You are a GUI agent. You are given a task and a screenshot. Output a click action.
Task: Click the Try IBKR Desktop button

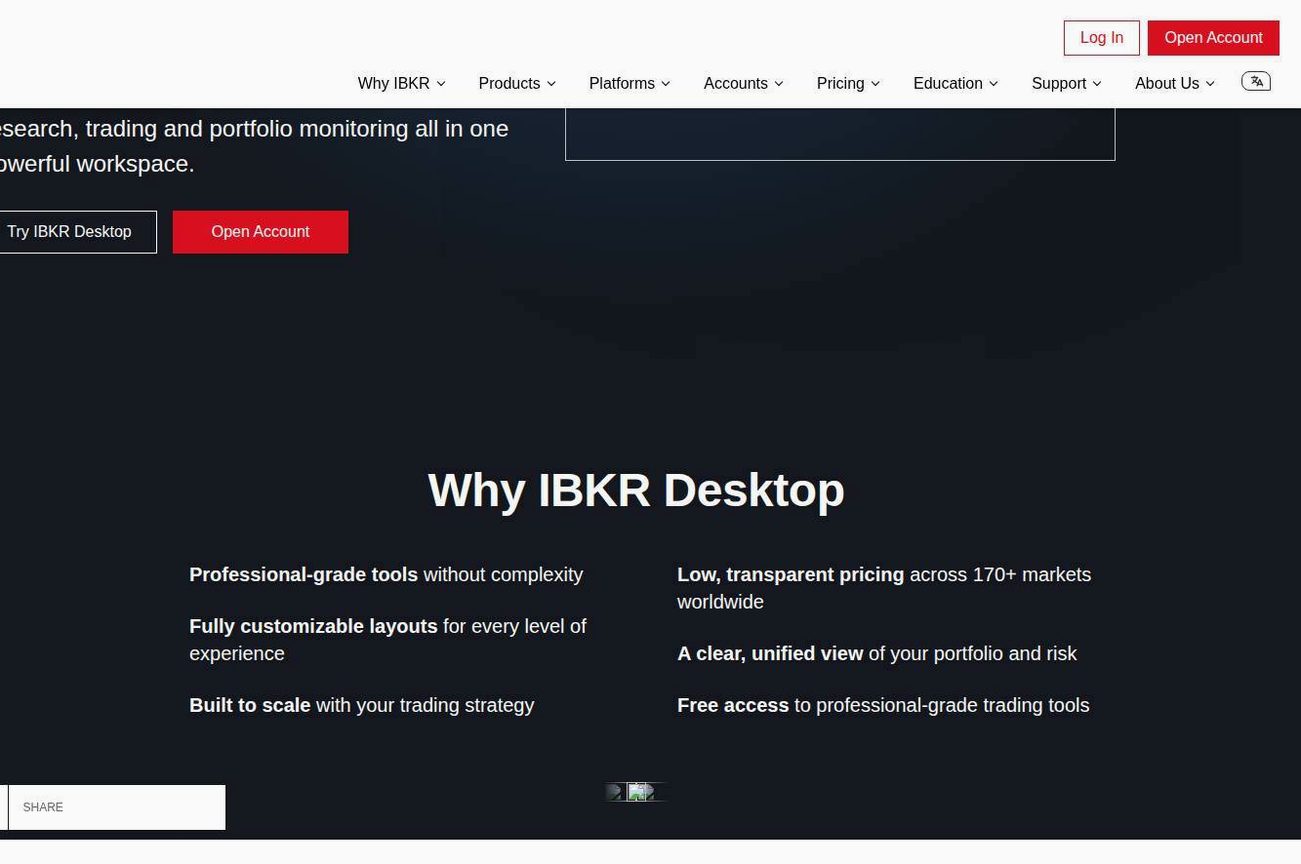[76, 232]
